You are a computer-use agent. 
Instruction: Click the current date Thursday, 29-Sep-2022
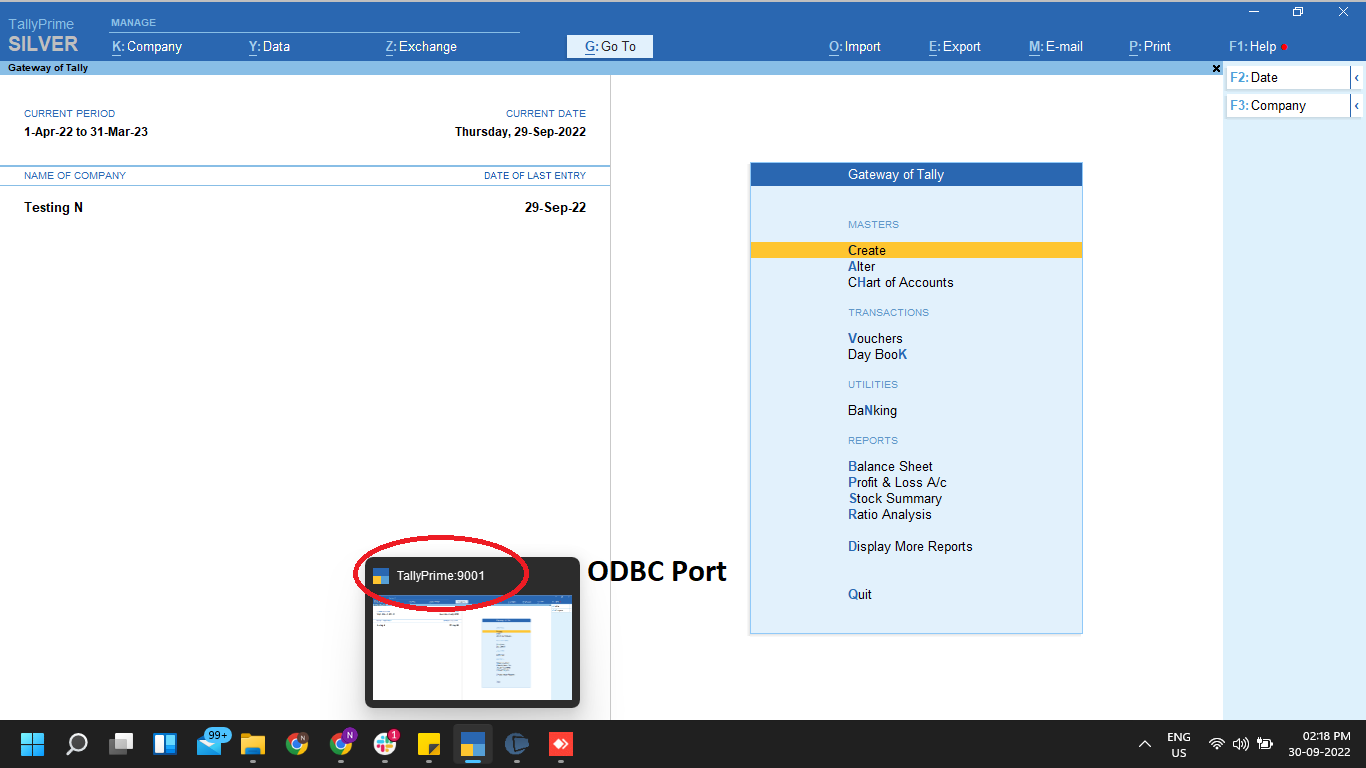(x=520, y=132)
